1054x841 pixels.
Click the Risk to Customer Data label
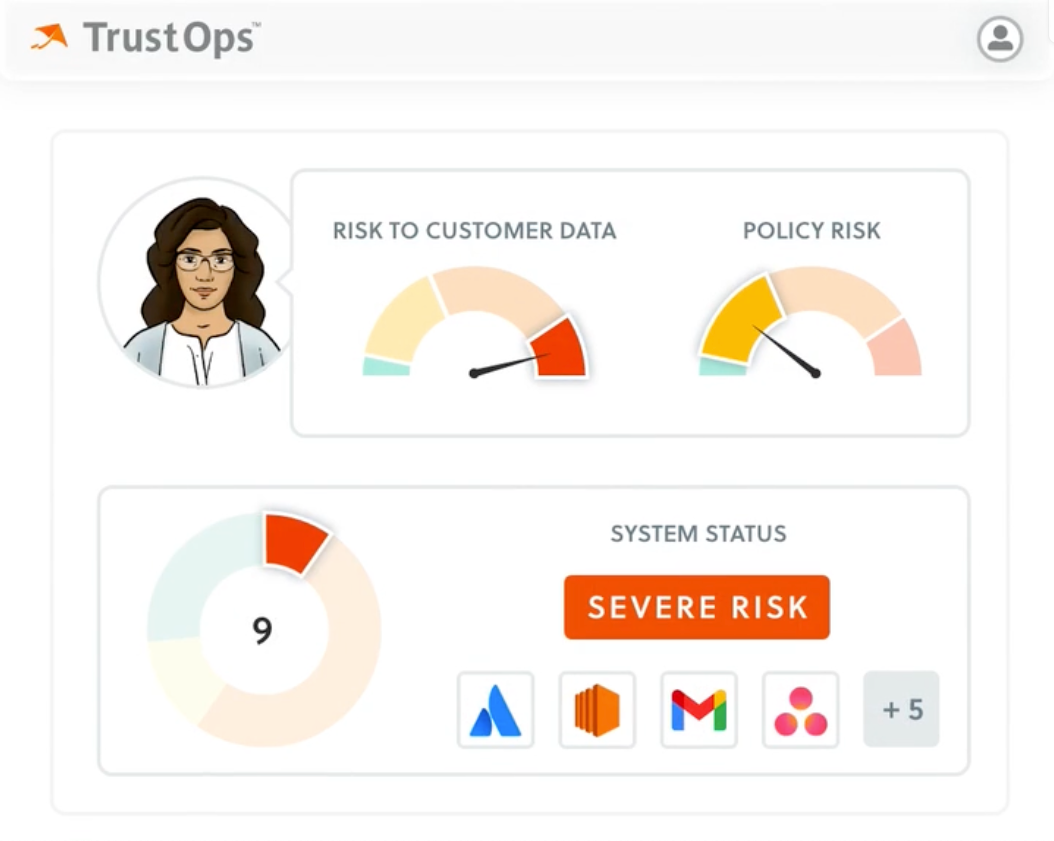476,231
